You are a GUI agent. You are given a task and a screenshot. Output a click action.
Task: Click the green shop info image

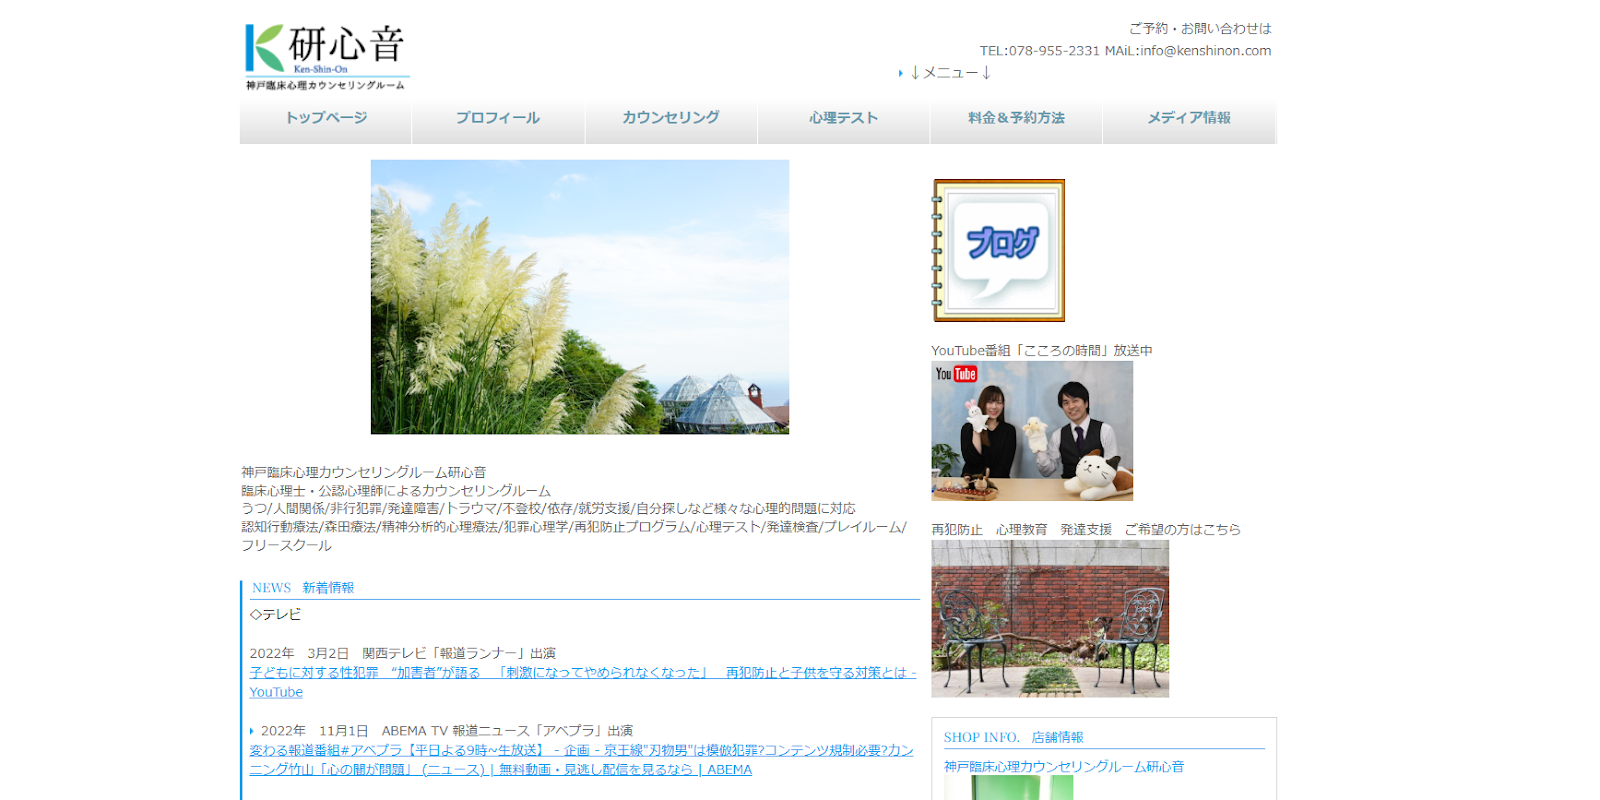pyautogui.click(x=1008, y=788)
